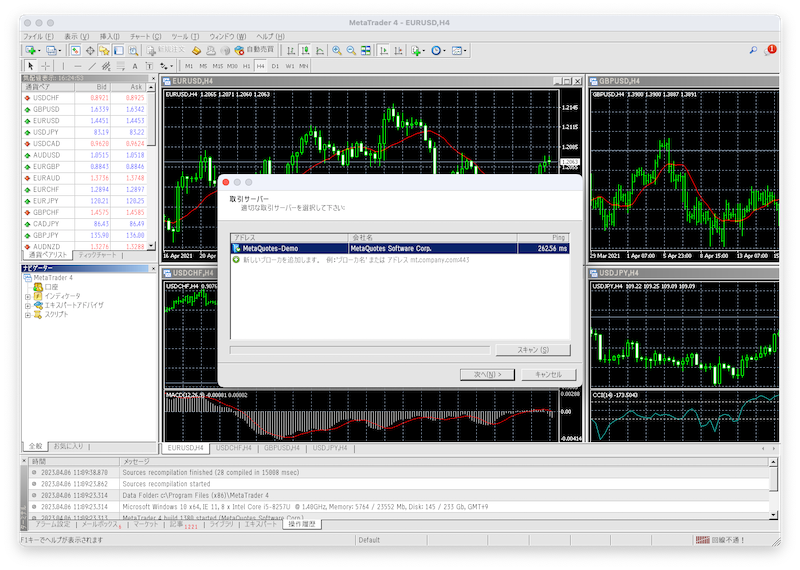Toggle the Navigator star-folder icon
Screen dimensions: 800x570
(x=104, y=50)
